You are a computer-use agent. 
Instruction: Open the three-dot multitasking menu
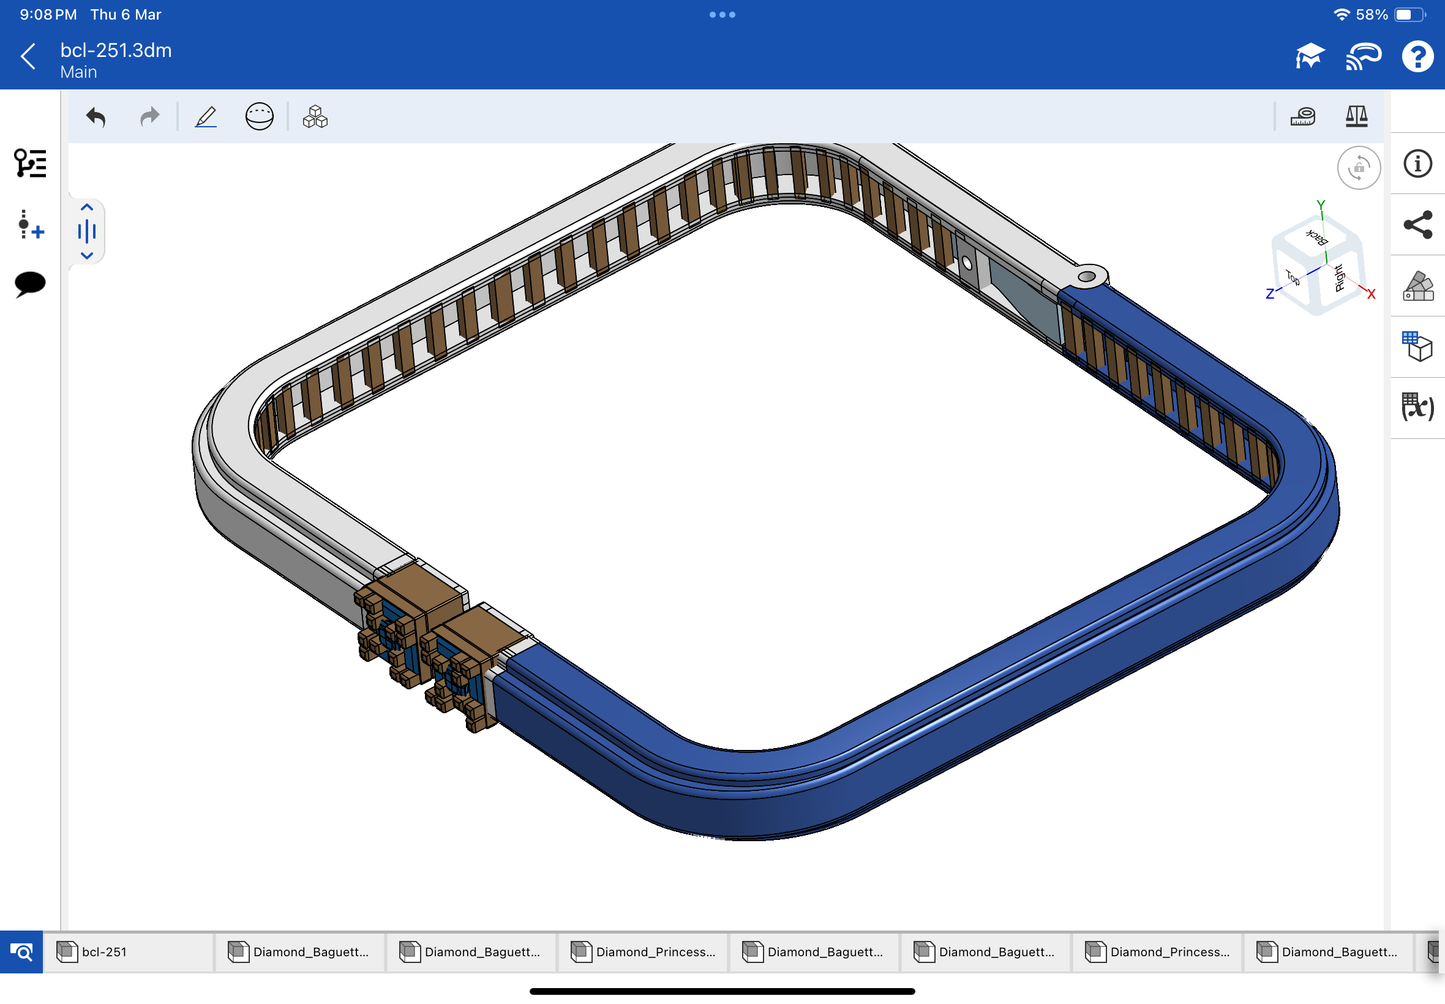tap(722, 15)
